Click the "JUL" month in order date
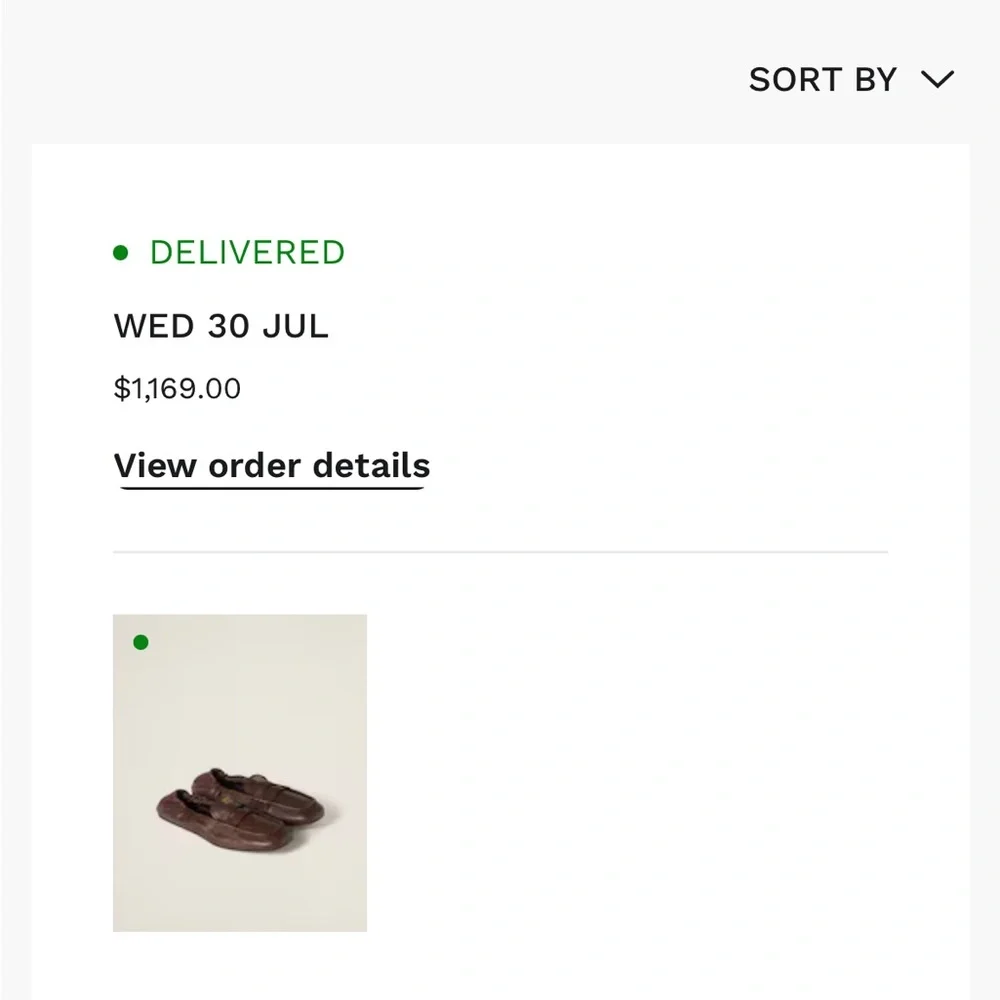Viewport: 1000px width, 1000px height. 302,326
